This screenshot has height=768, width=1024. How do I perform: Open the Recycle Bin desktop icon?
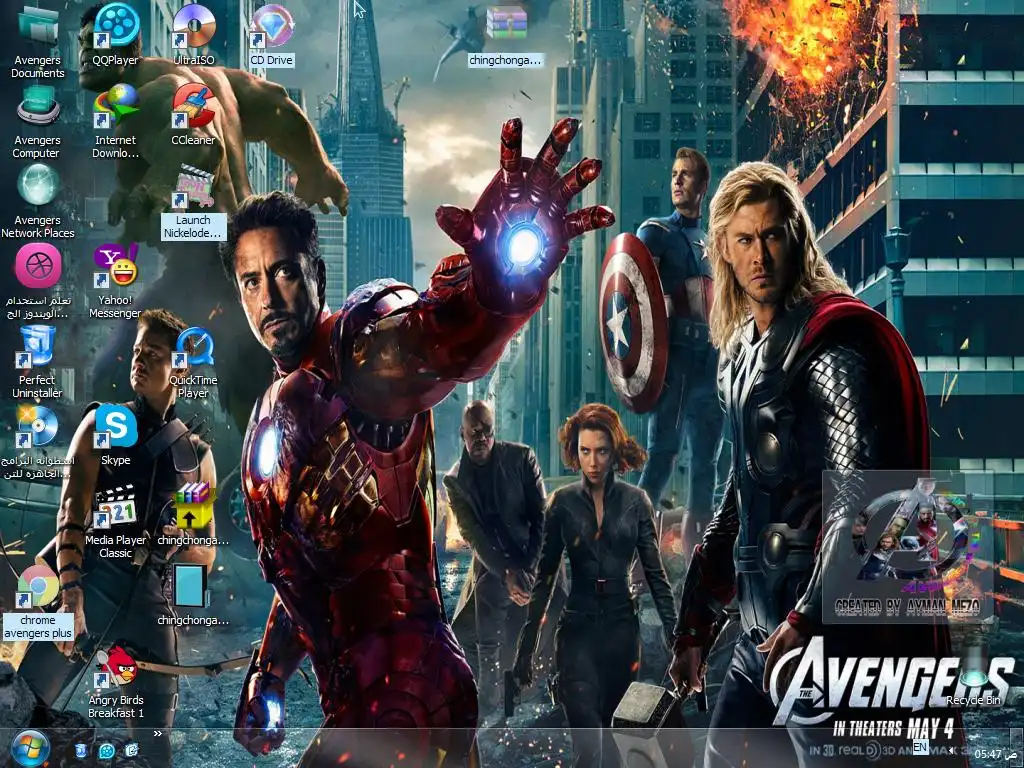[x=973, y=676]
